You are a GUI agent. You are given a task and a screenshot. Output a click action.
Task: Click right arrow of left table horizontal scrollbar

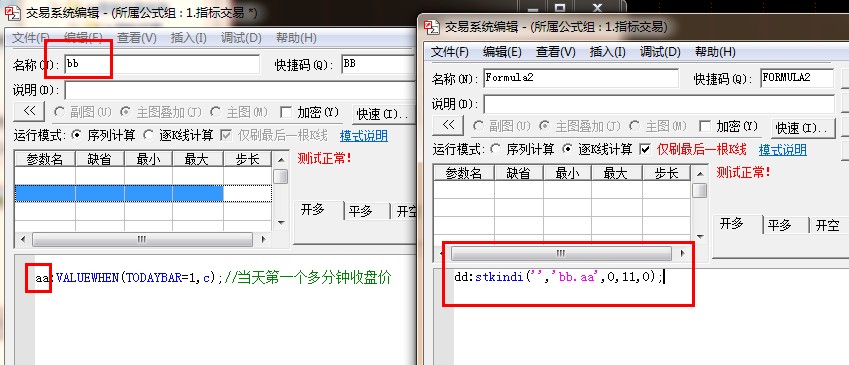pyautogui.click(x=263, y=239)
